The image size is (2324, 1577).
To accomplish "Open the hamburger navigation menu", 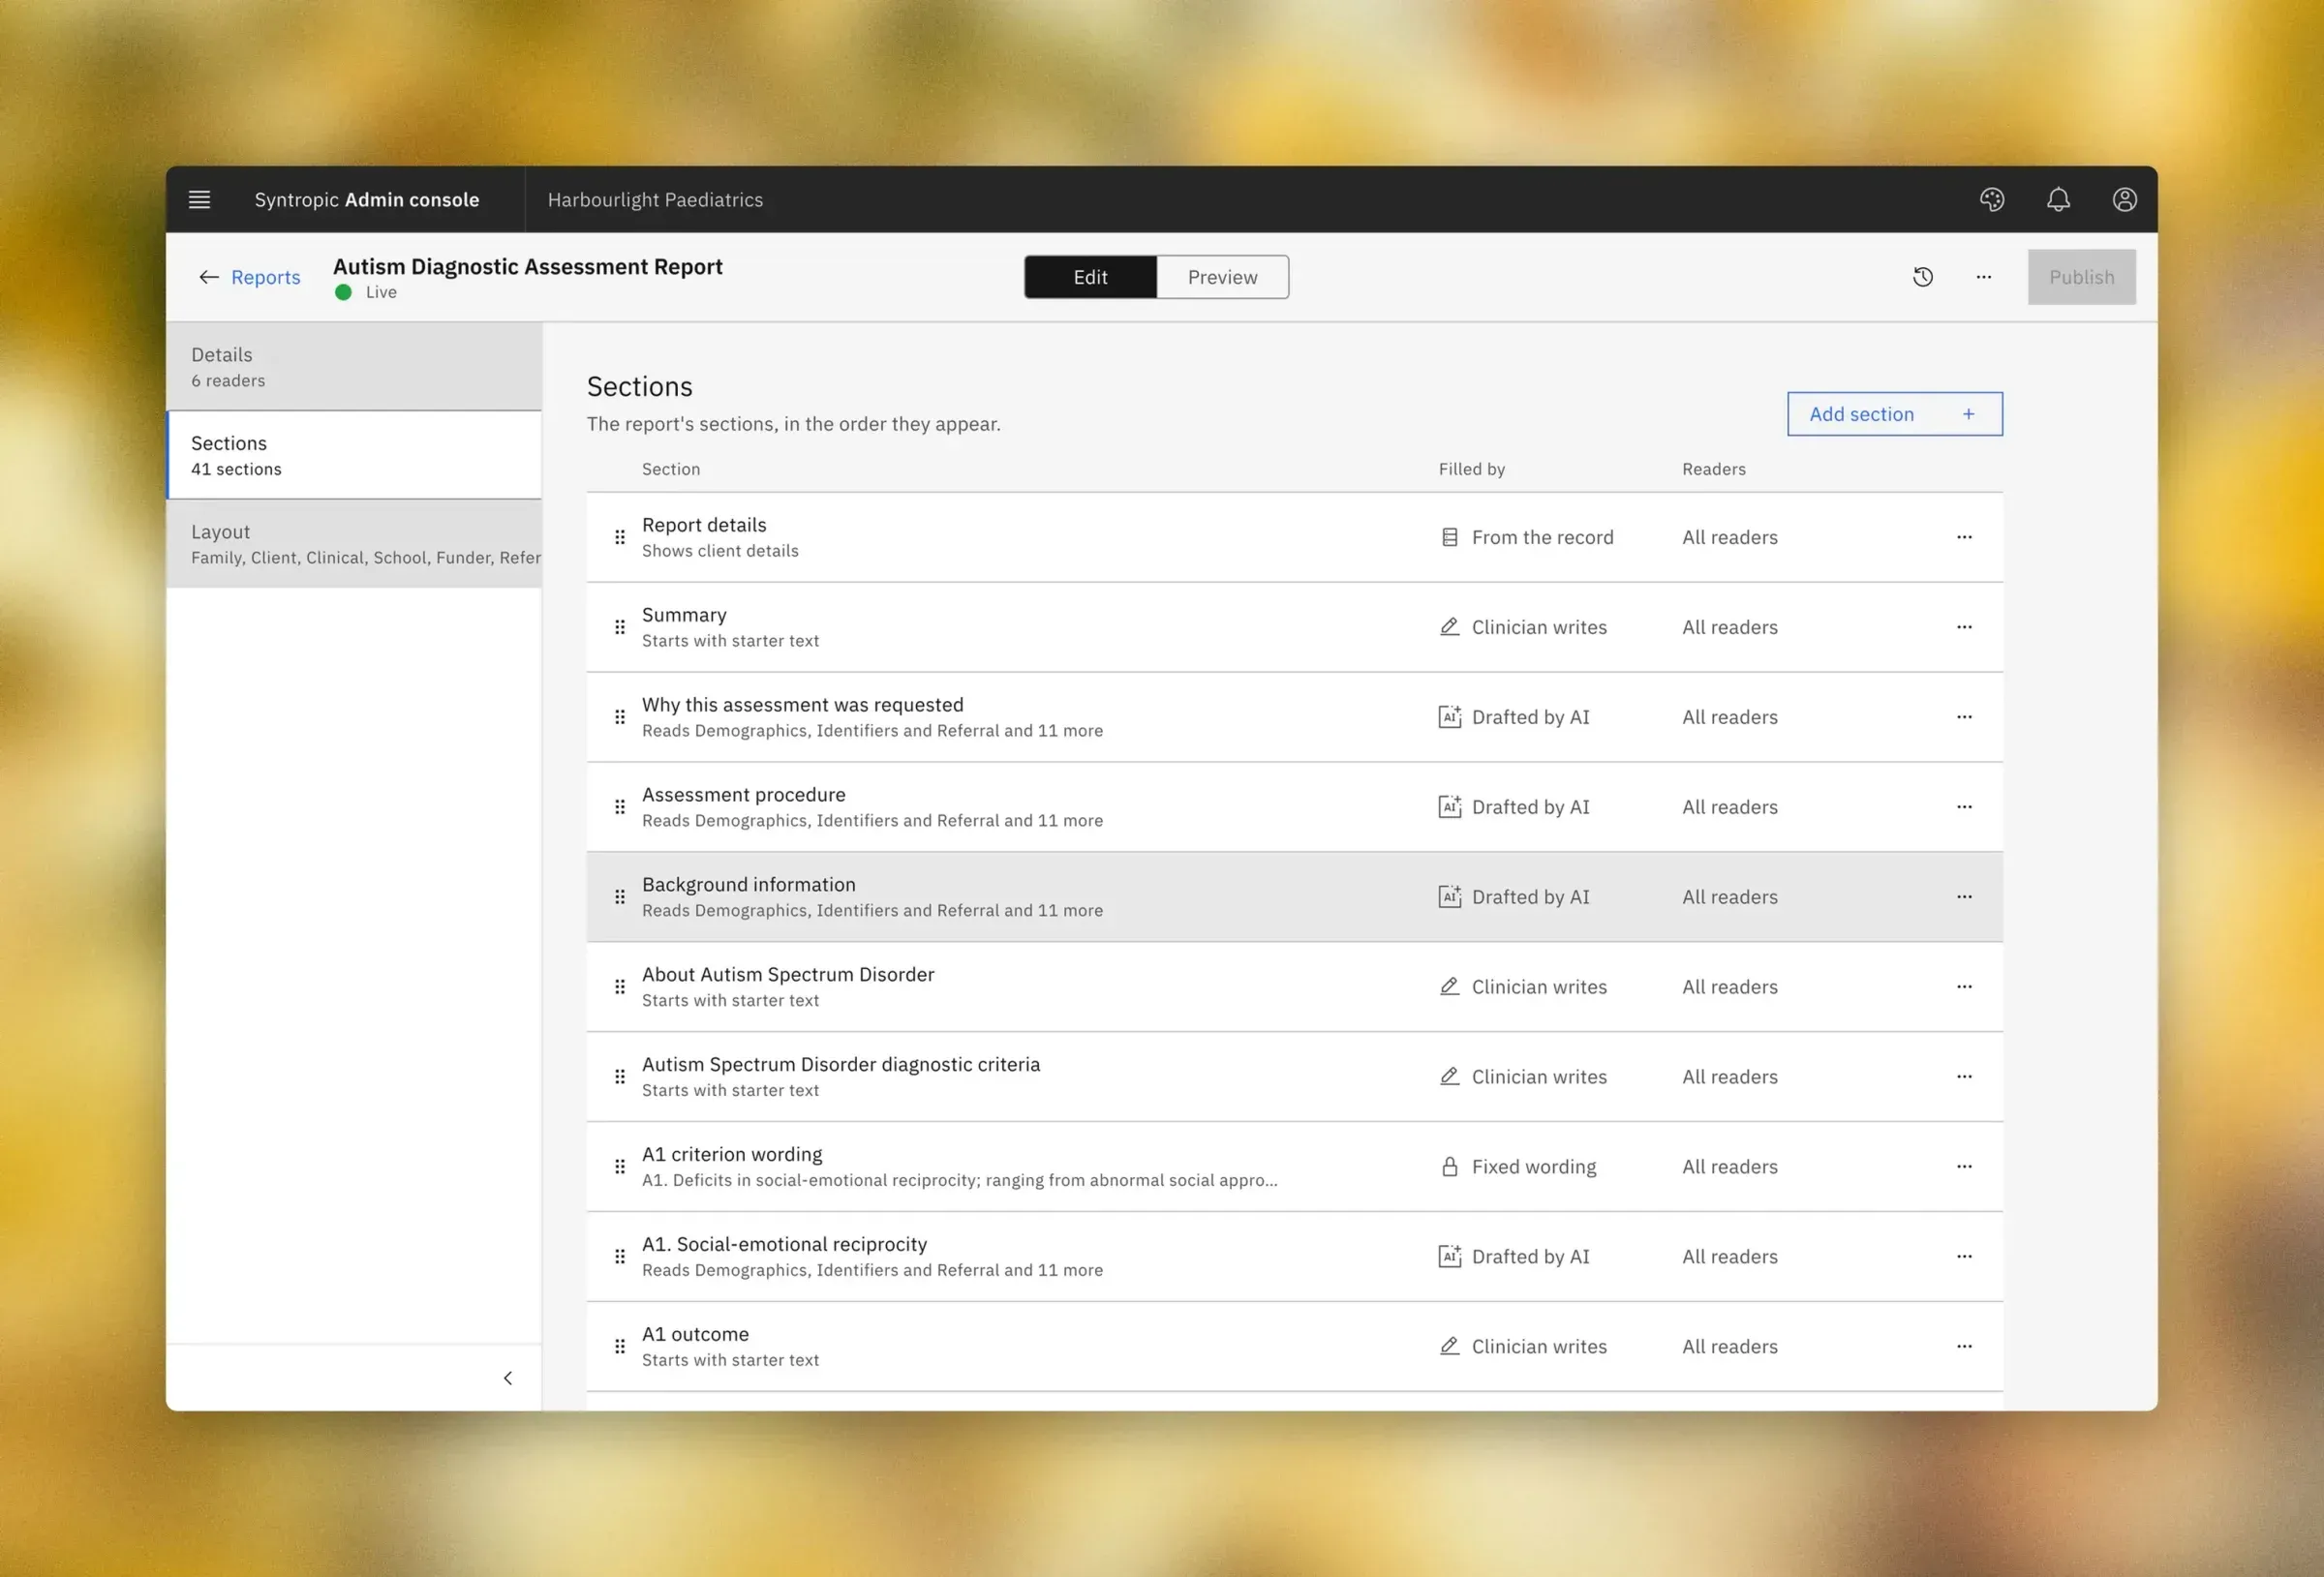I will [x=199, y=199].
